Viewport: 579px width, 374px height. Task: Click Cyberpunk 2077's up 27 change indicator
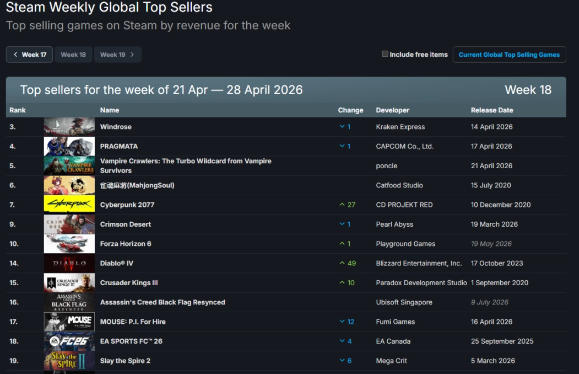[x=347, y=205]
